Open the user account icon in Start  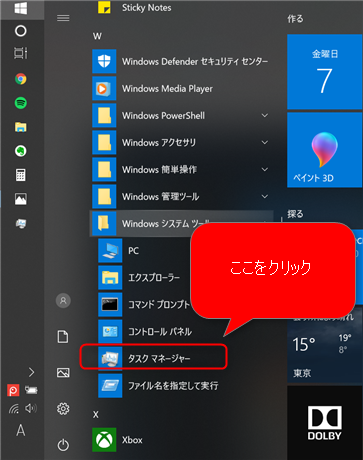[x=63, y=301]
